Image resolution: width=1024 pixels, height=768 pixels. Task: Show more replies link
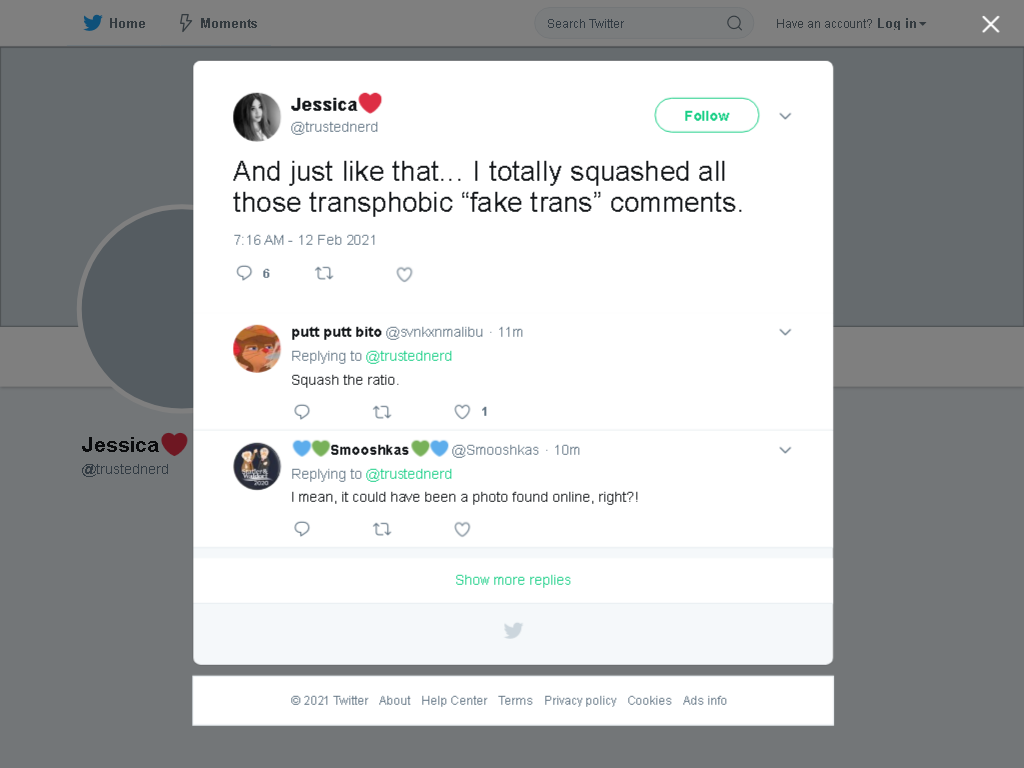513,580
